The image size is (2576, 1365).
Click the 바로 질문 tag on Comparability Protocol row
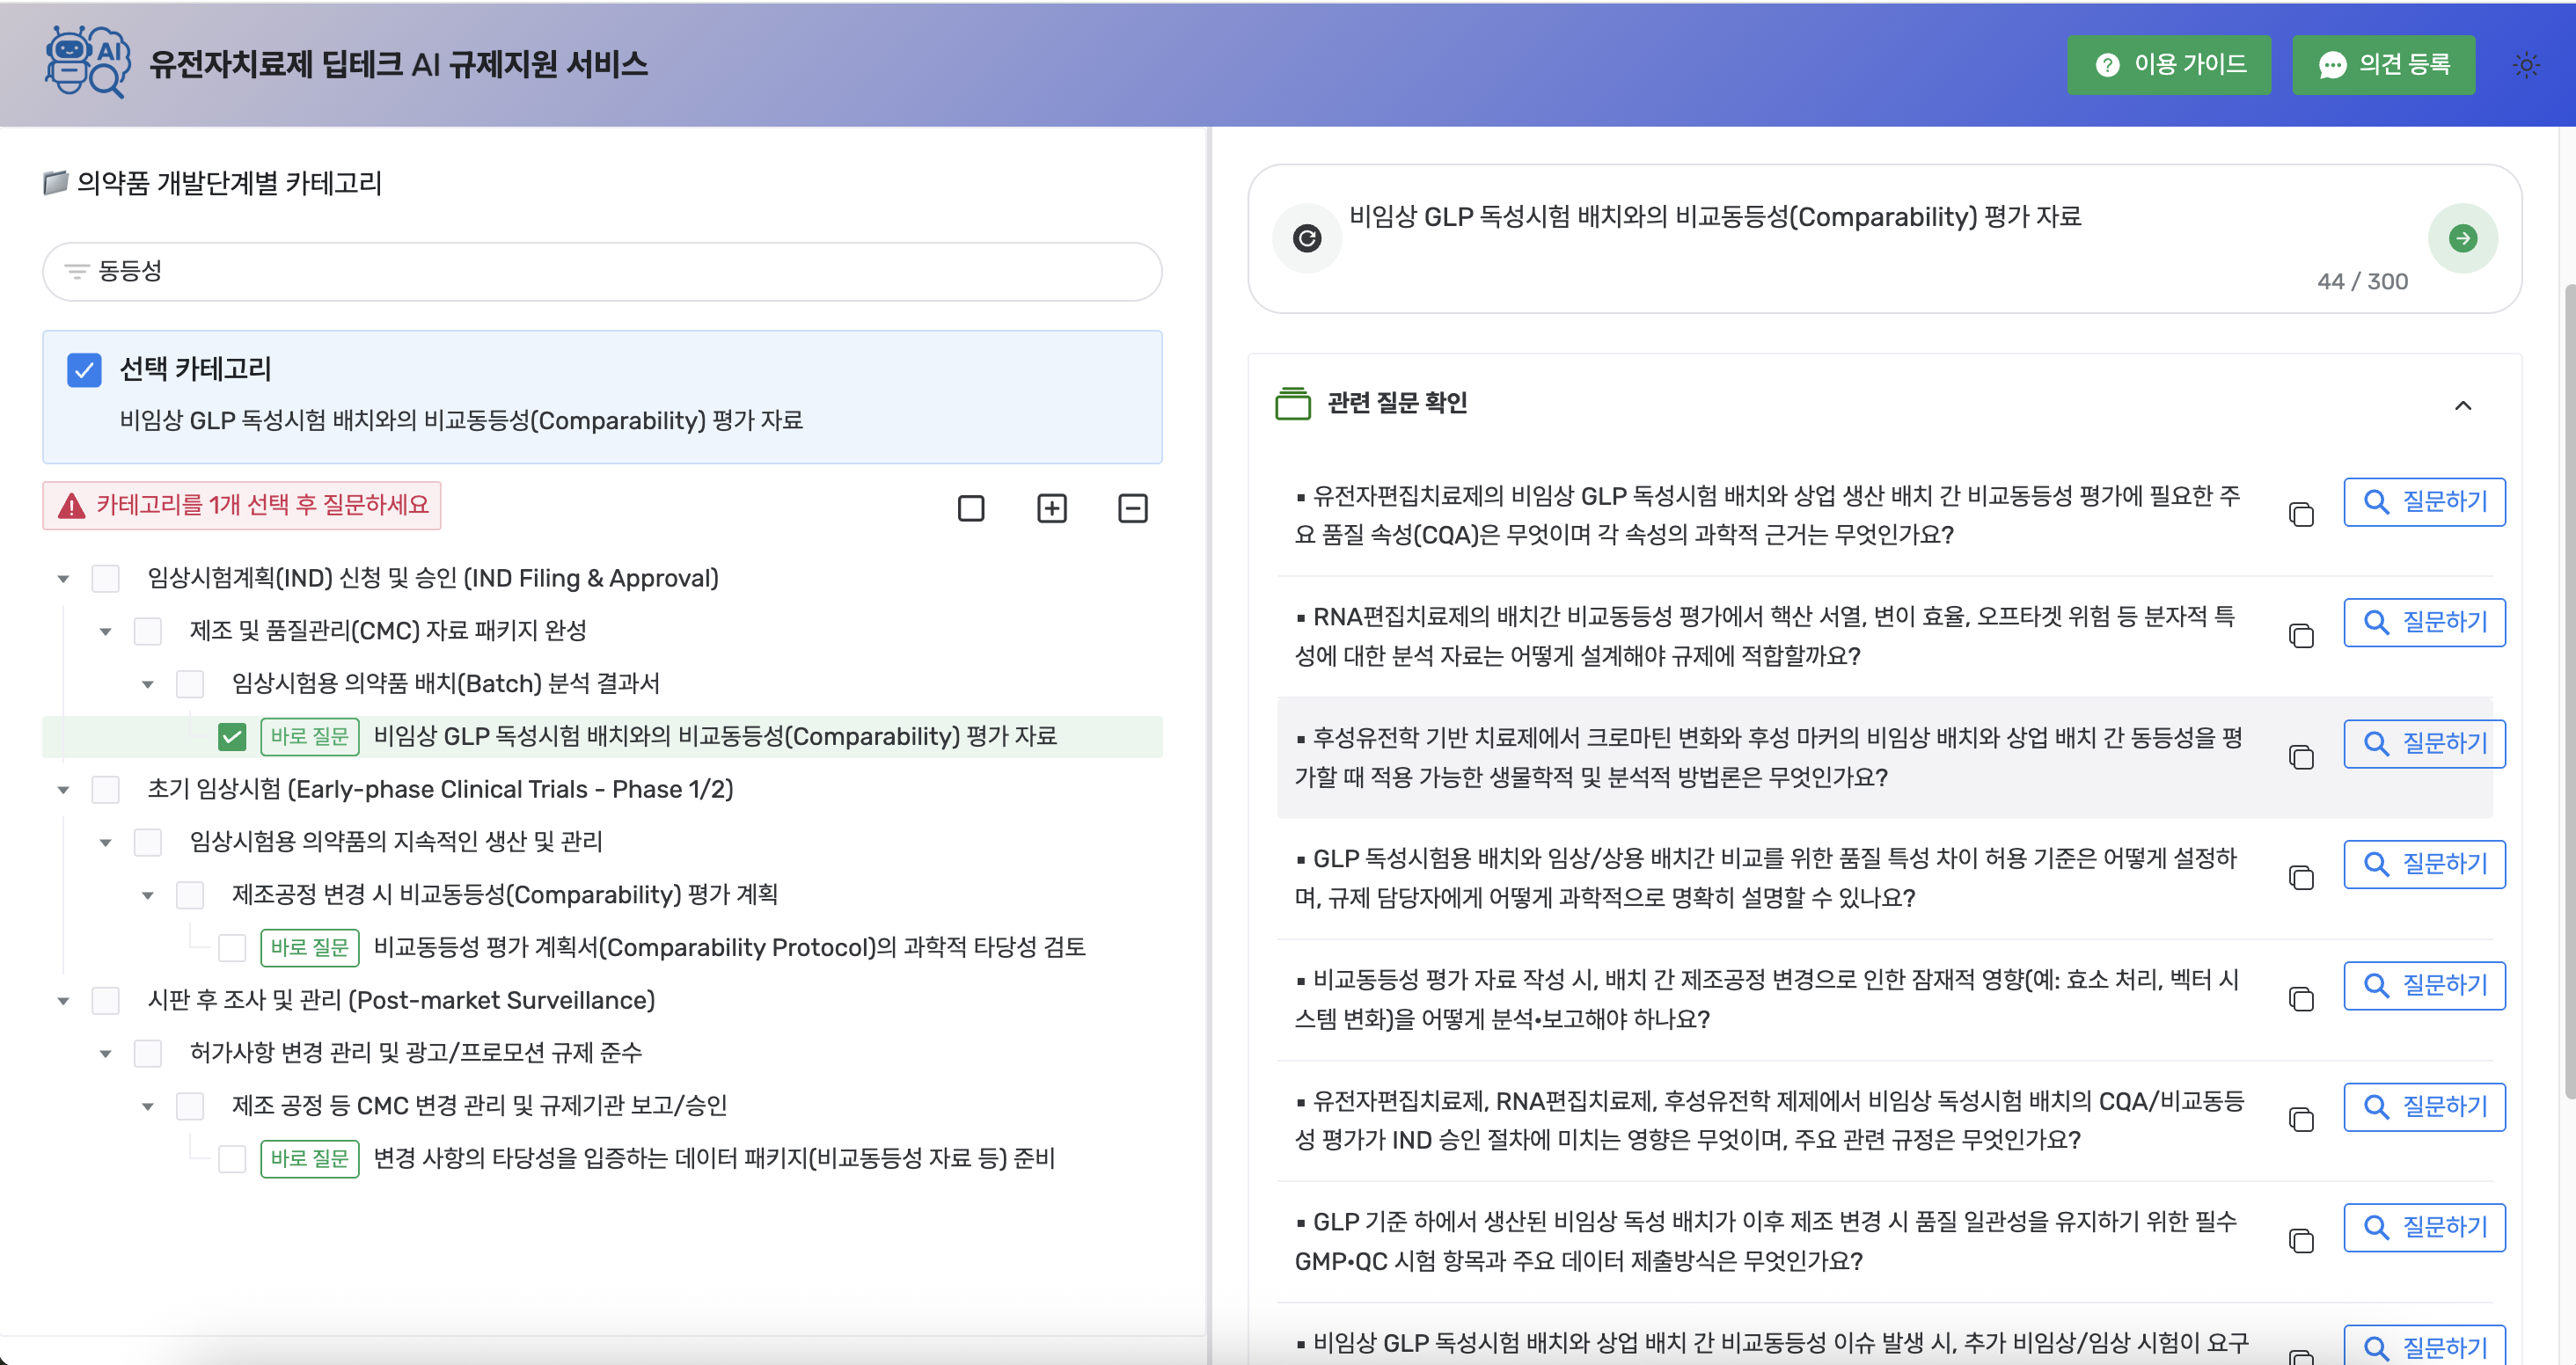pos(309,947)
